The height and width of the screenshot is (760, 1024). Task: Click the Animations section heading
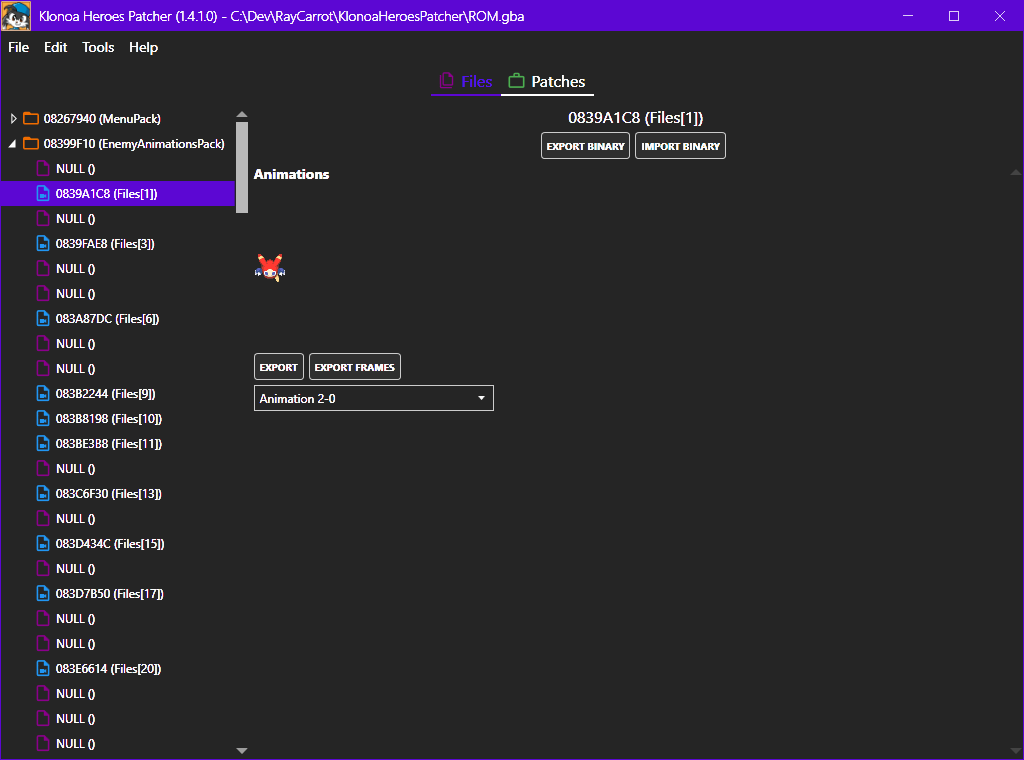[x=291, y=174]
